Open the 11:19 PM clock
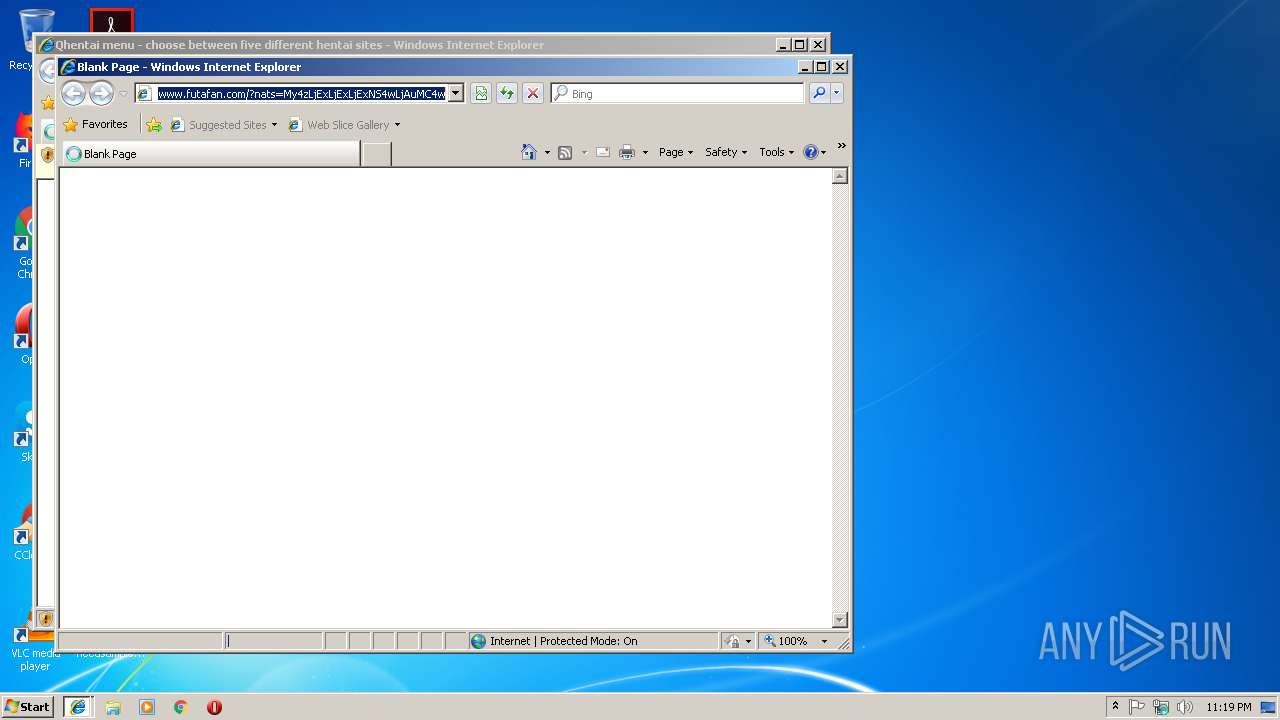 [x=1229, y=707]
